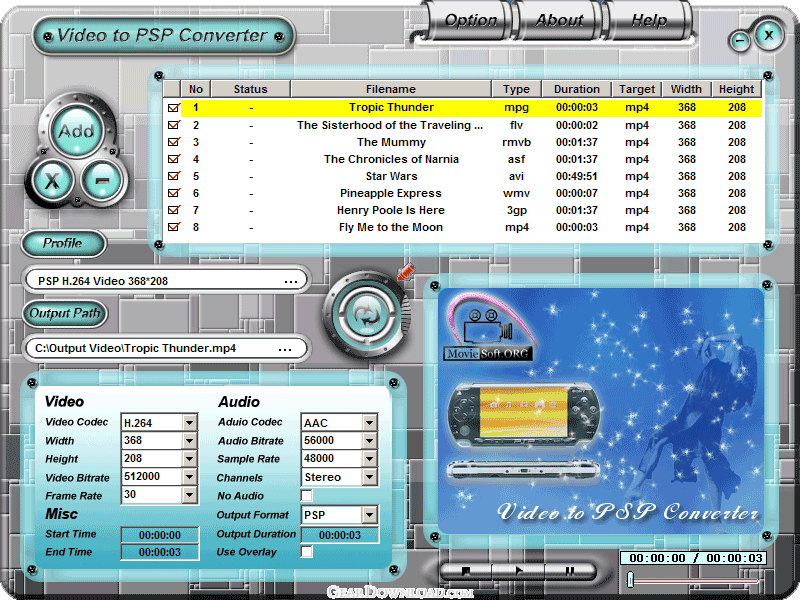Click the output path text C:\Output Video\Tropic Thunder.mp4
Screen dimensions: 800x600
pyautogui.click(x=136, y=348)
